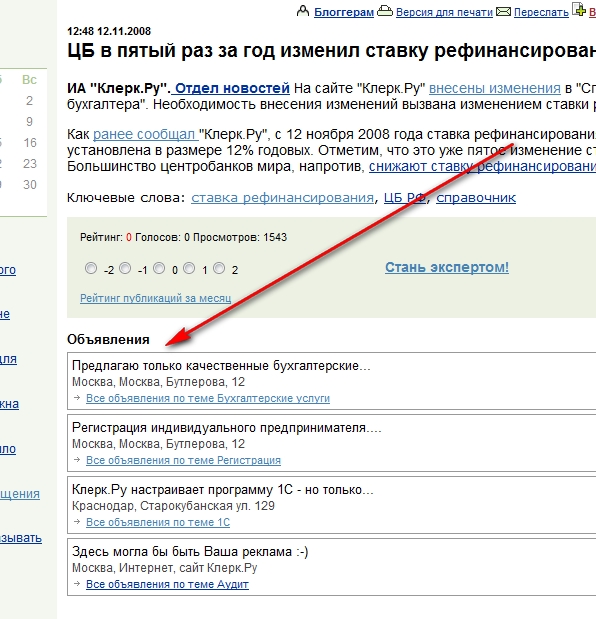Select the 2 rating radio button
The height and width of the screenshot is (619, 596).
(219, 268)
